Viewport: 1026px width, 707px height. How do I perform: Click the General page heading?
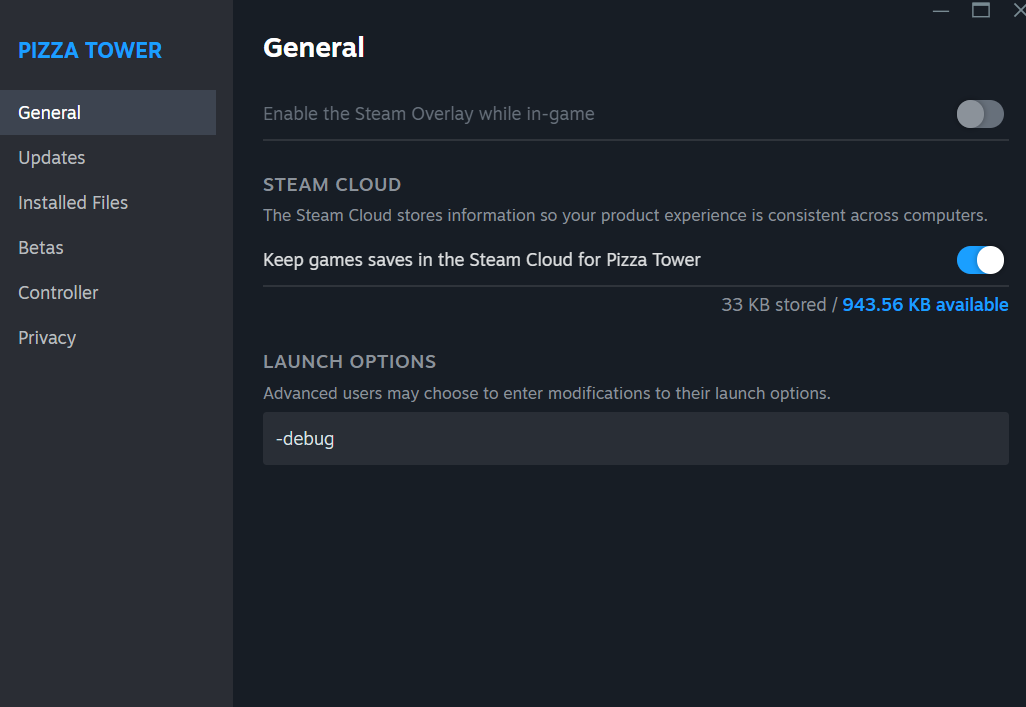[313, 47]
